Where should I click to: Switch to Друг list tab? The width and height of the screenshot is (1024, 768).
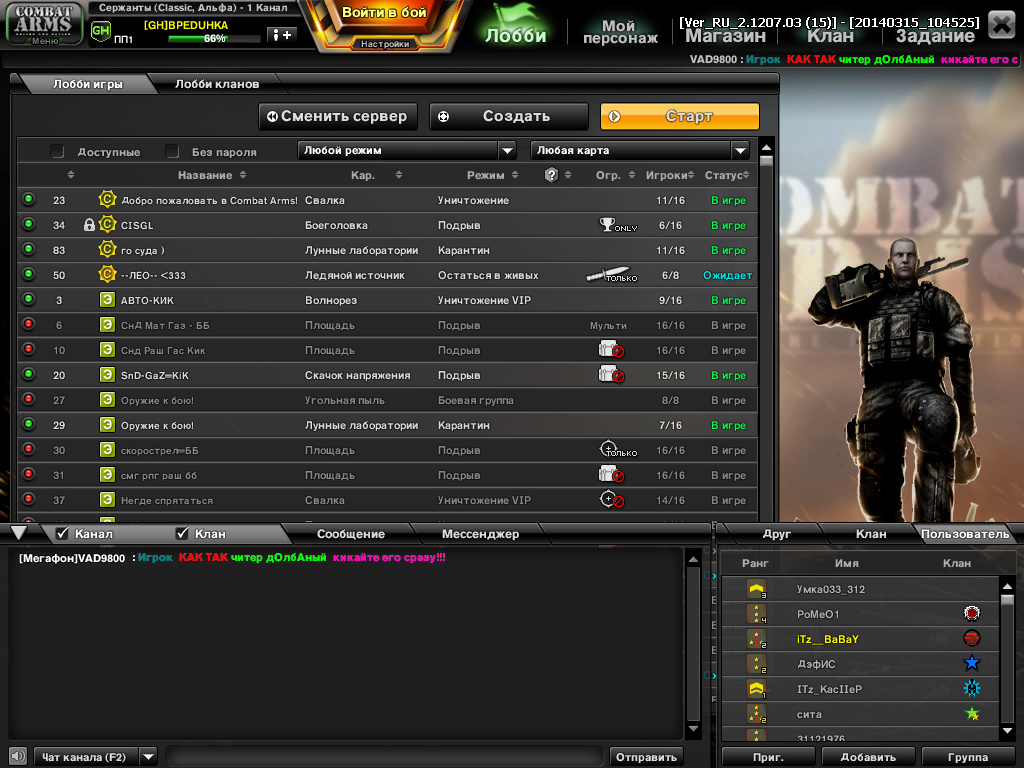[776, 534]
